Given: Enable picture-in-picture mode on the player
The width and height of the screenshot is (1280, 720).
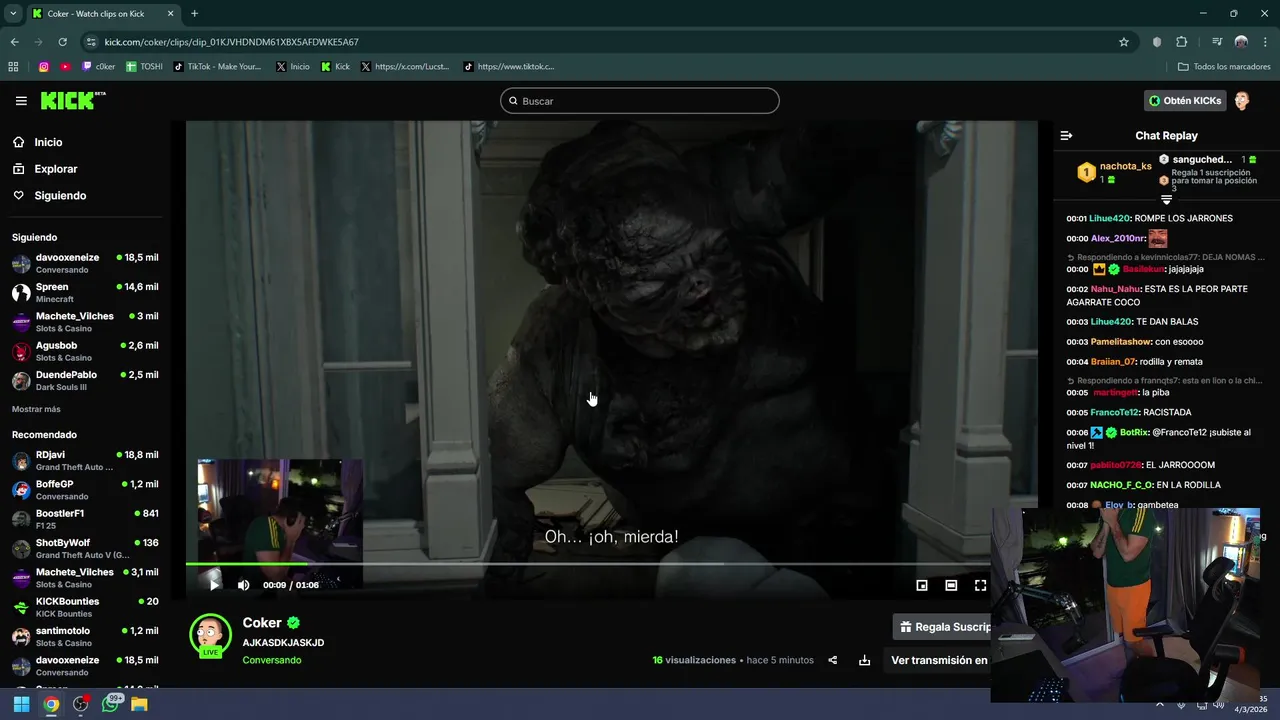Looking at the screenshot, I should [922, 585].
